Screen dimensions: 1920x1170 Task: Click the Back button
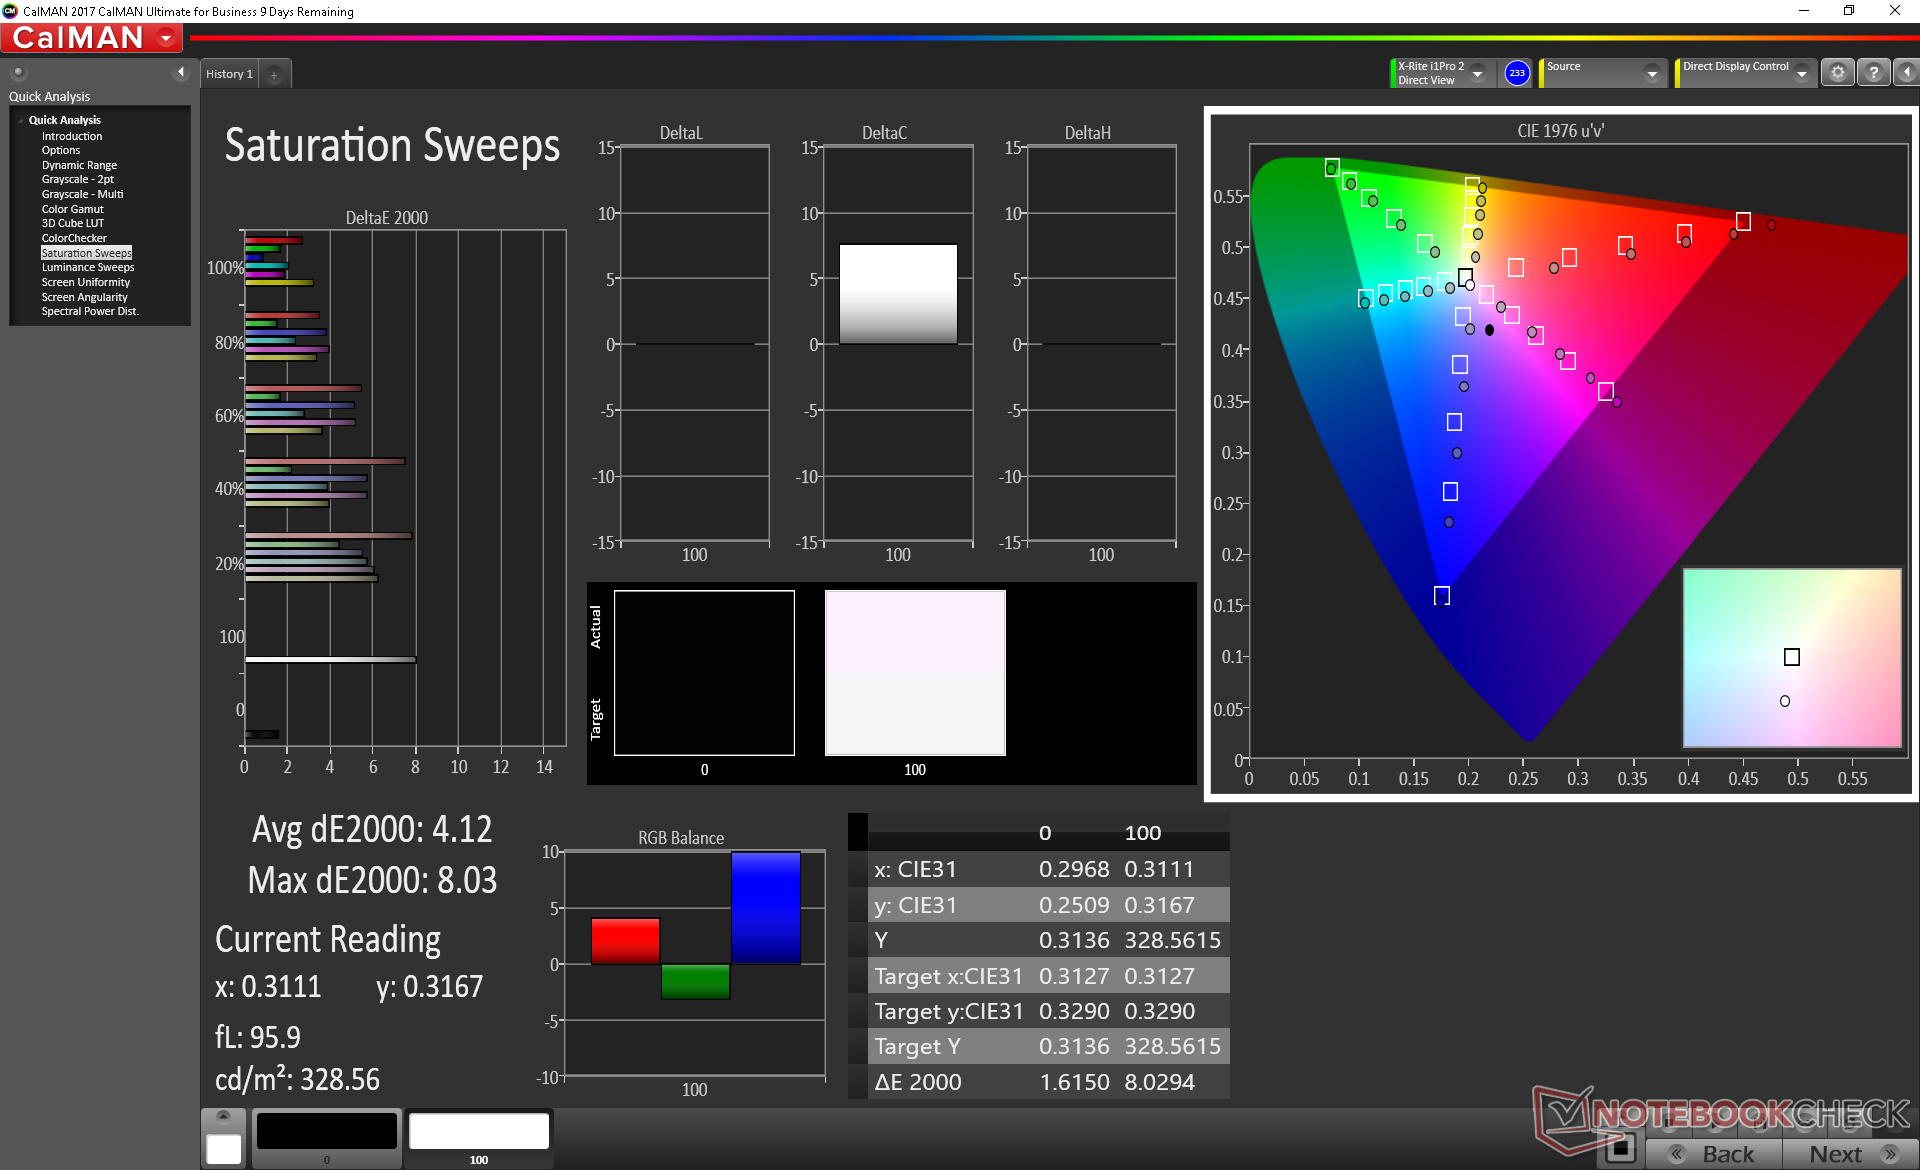1713,1154
